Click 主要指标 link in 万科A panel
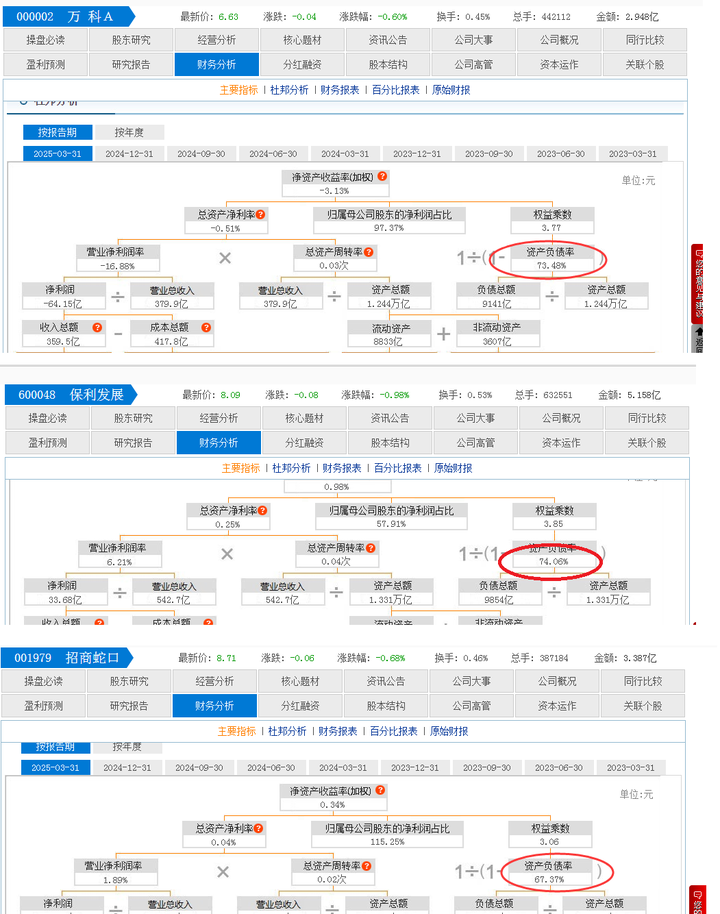 click(x=238, y=90)
